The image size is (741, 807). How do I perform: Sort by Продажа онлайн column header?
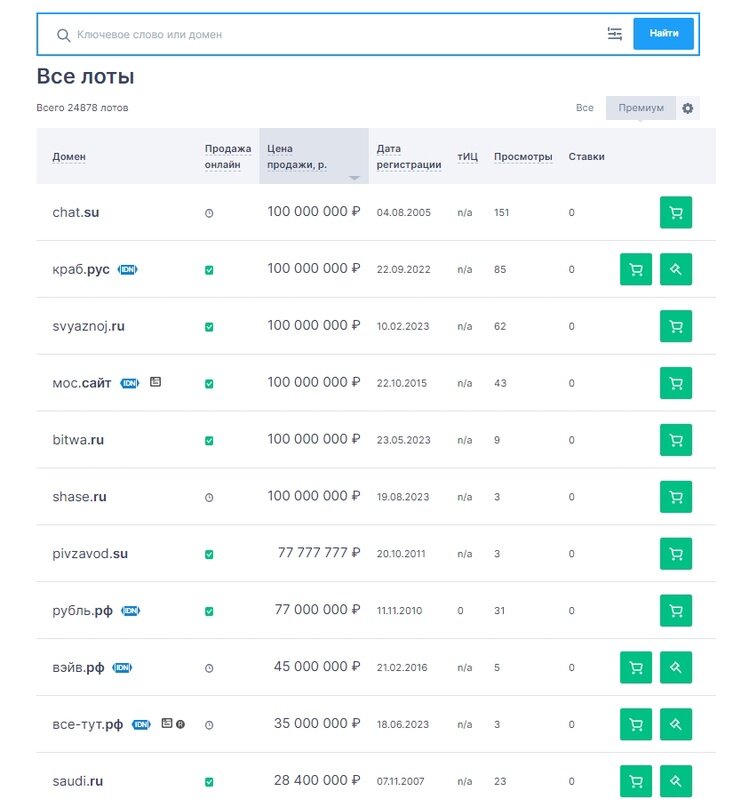tap(228, 156)
